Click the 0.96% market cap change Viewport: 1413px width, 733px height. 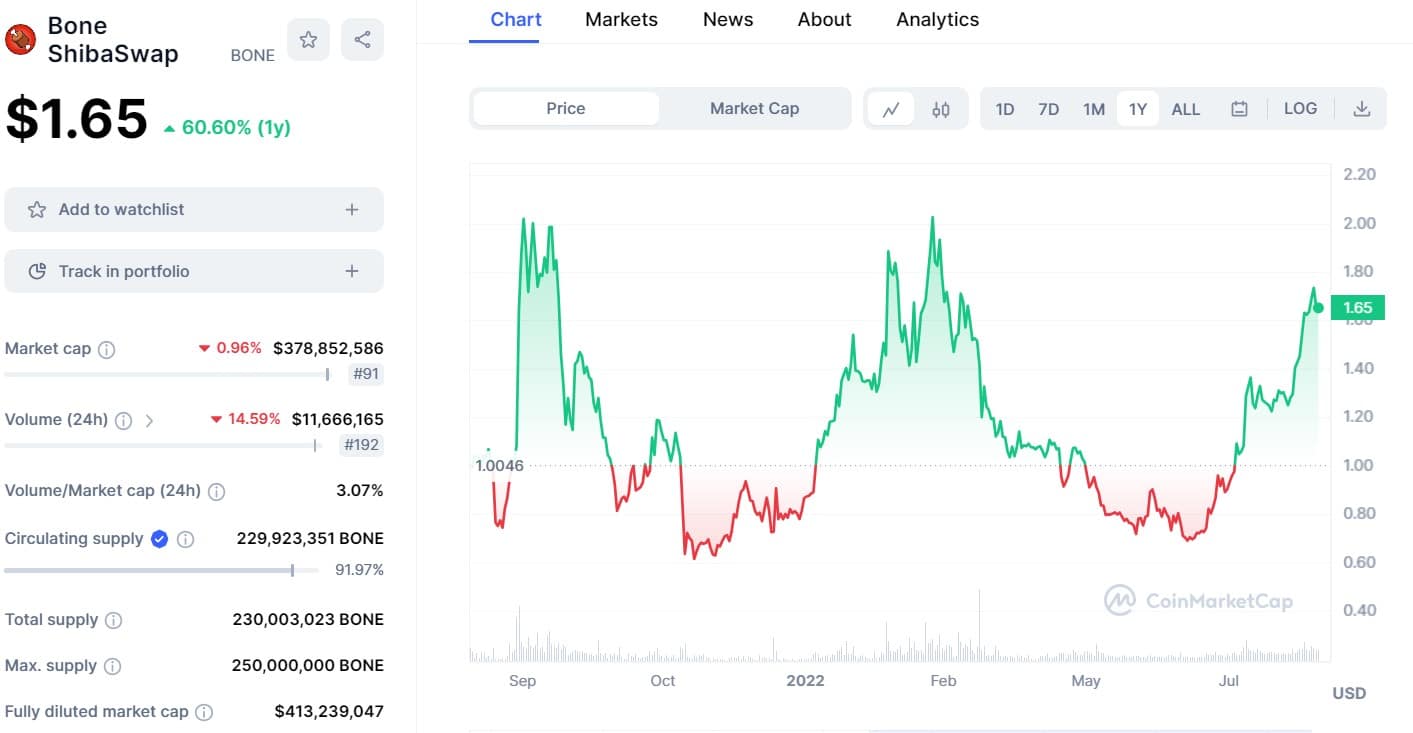point(230,349)
